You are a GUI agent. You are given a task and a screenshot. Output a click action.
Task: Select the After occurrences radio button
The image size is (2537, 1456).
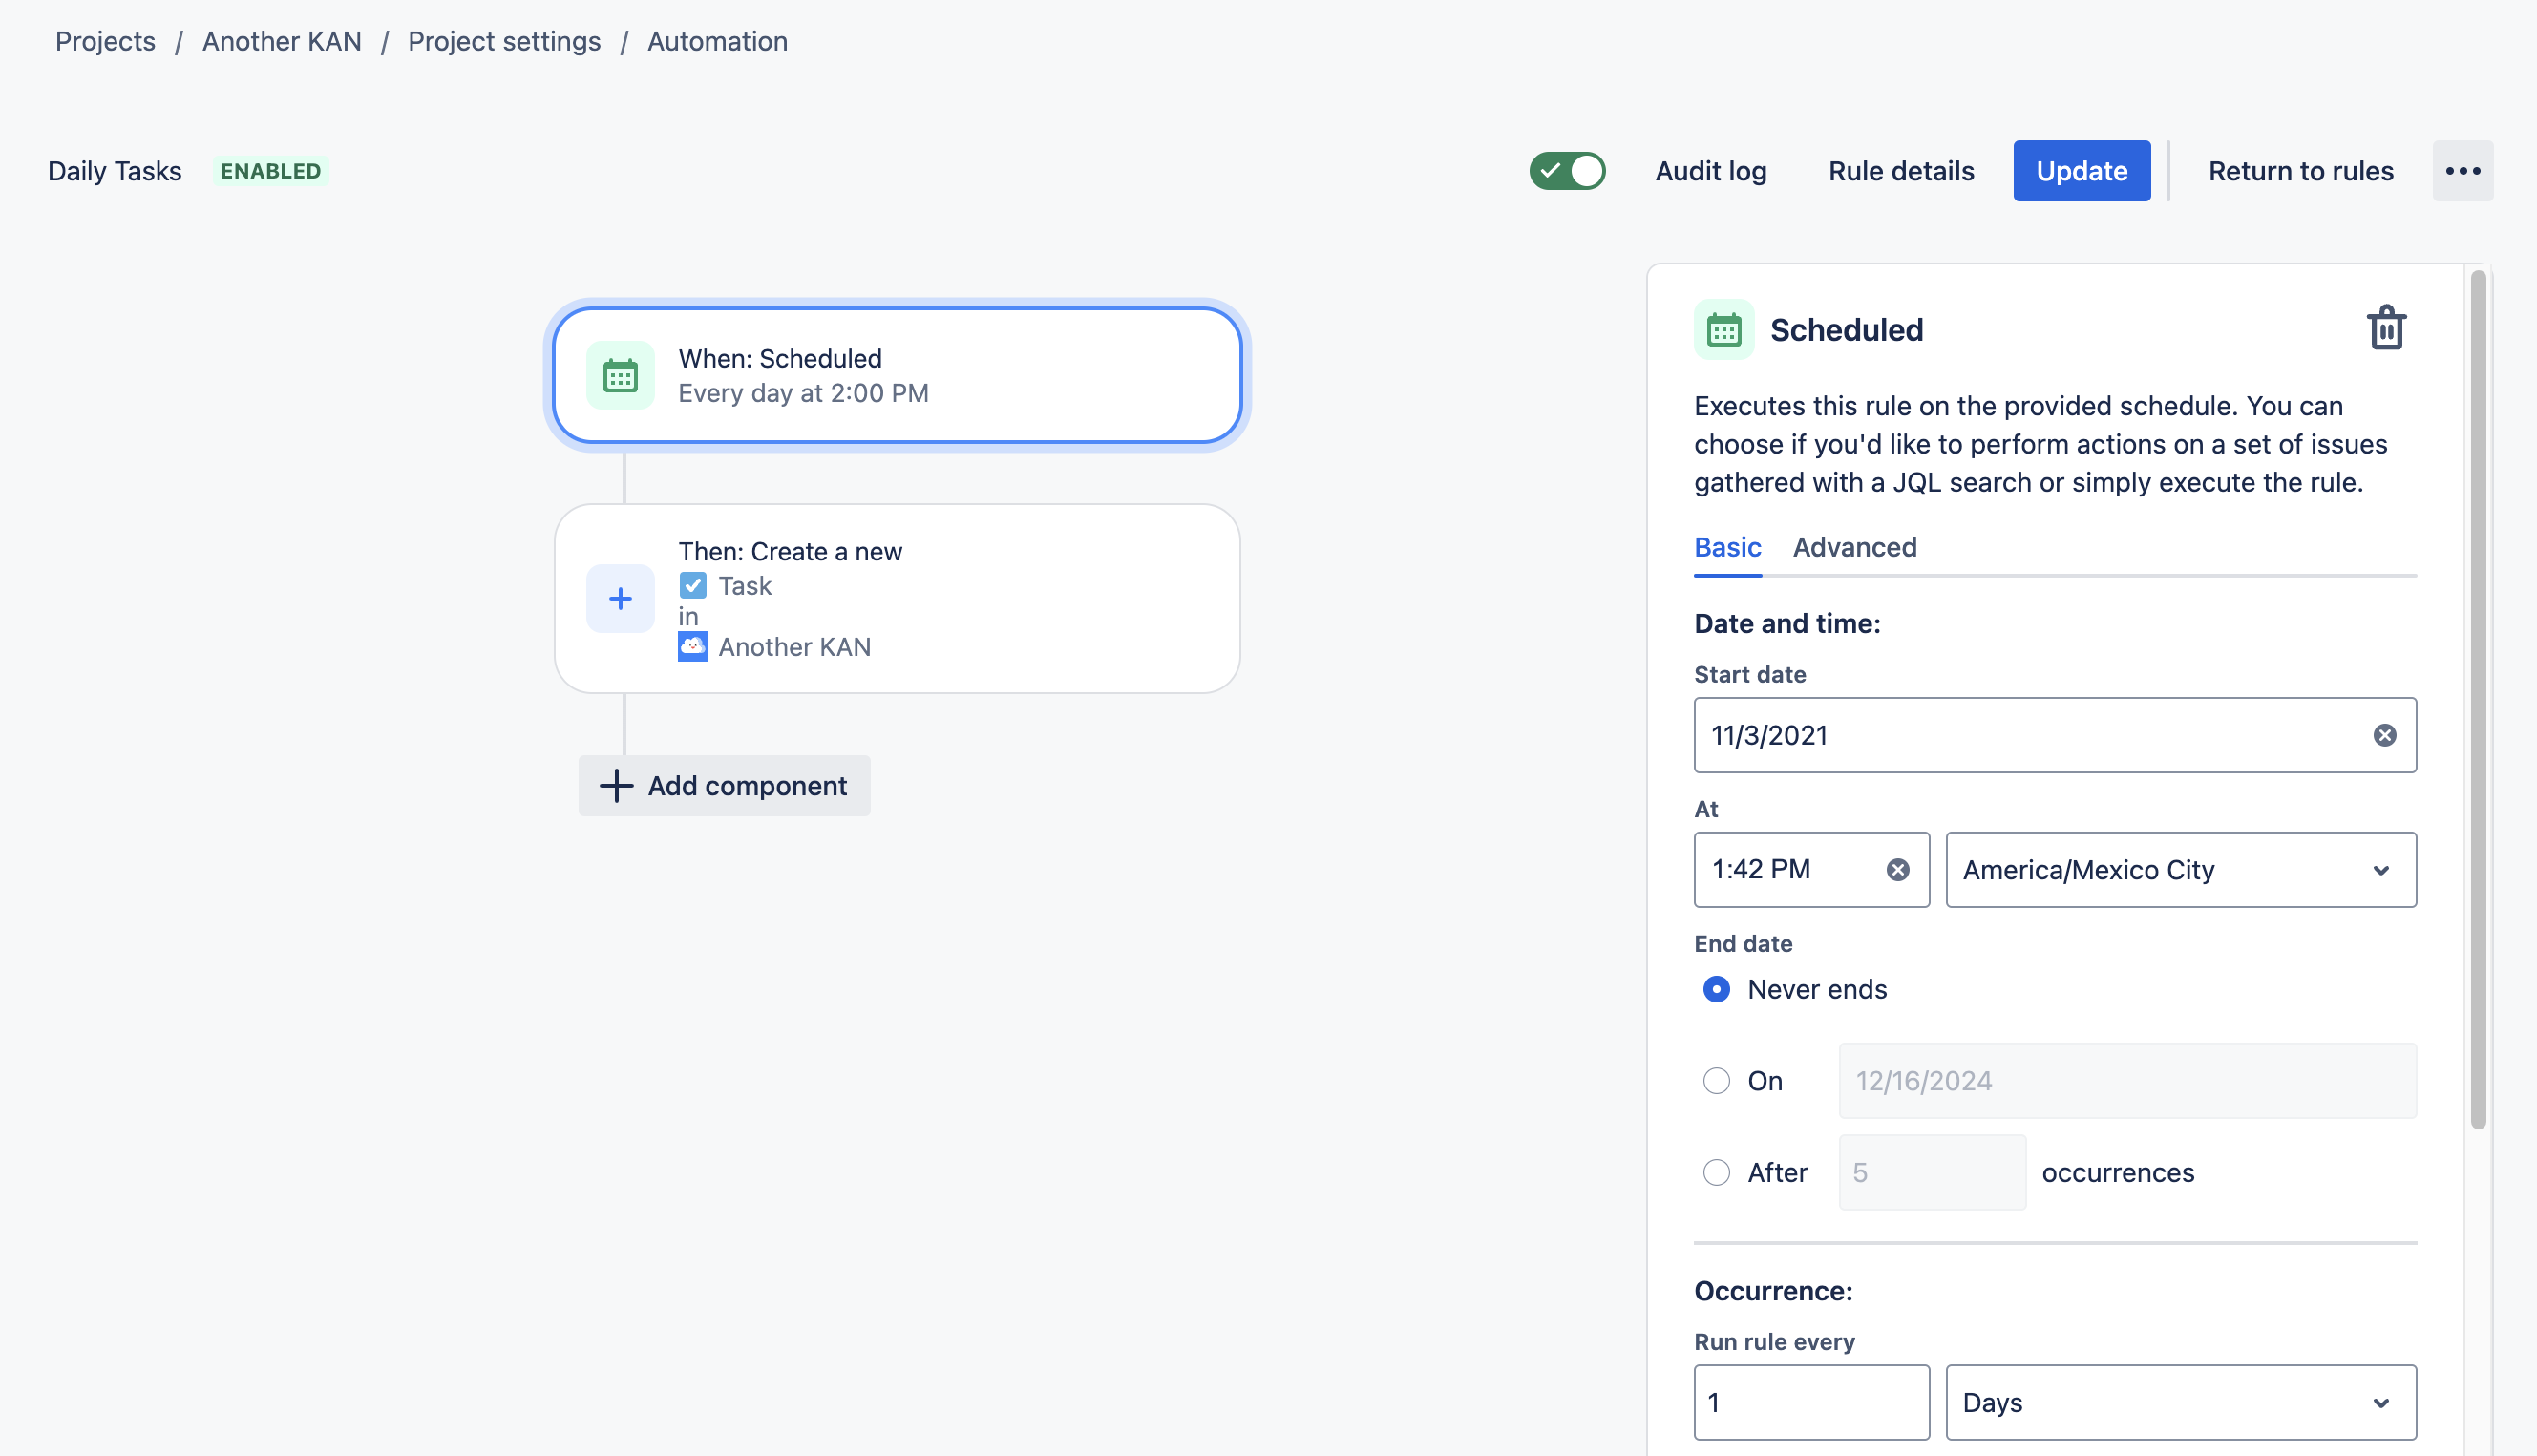1715,1171
